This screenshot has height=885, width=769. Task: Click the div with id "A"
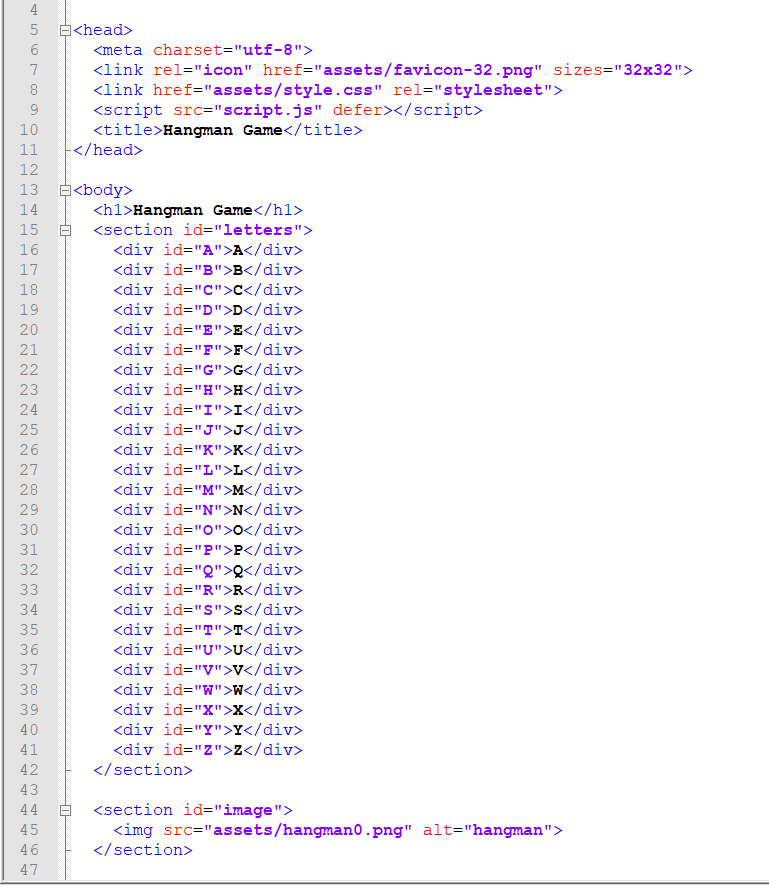point(208,250)
